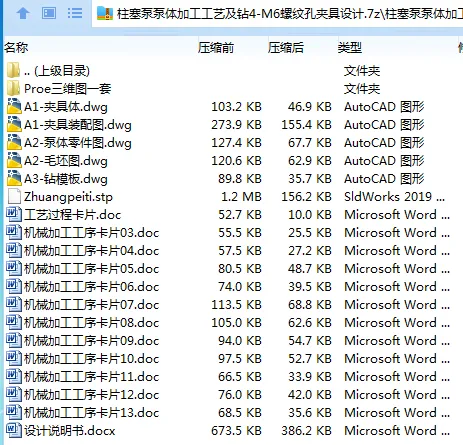Select the A3-钻模板.dwg file name

(66, 179)
